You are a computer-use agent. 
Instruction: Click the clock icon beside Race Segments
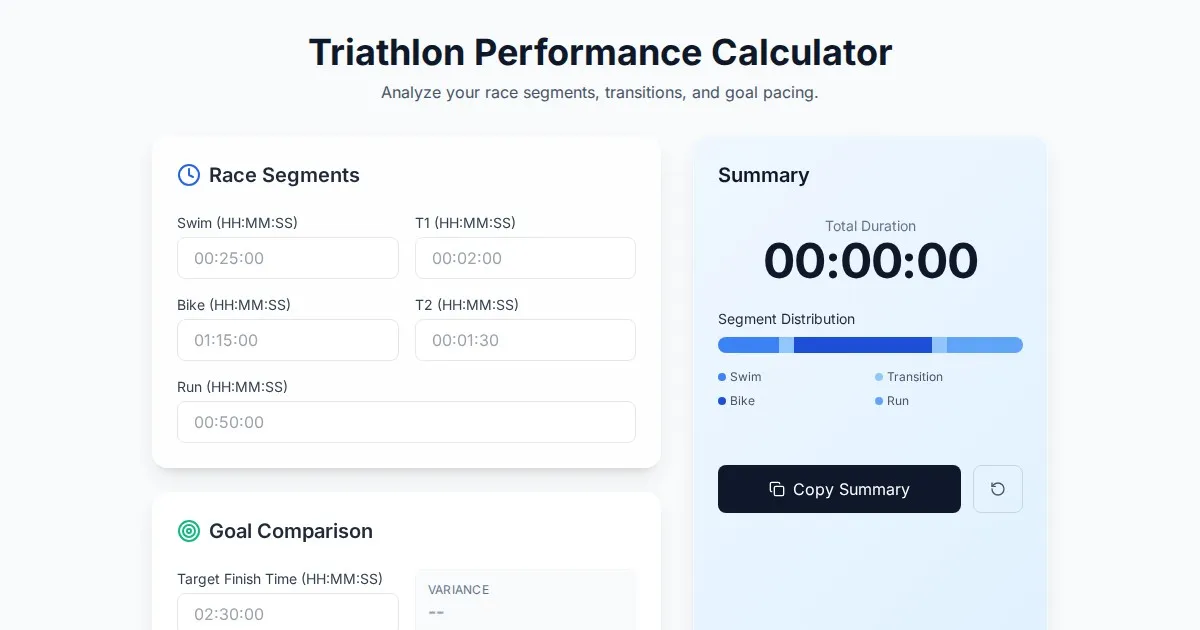[x=189, y=175]
